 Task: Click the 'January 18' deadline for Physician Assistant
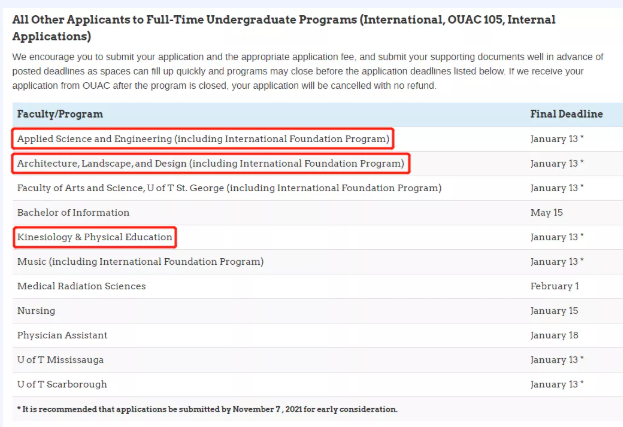pos(554,335)
